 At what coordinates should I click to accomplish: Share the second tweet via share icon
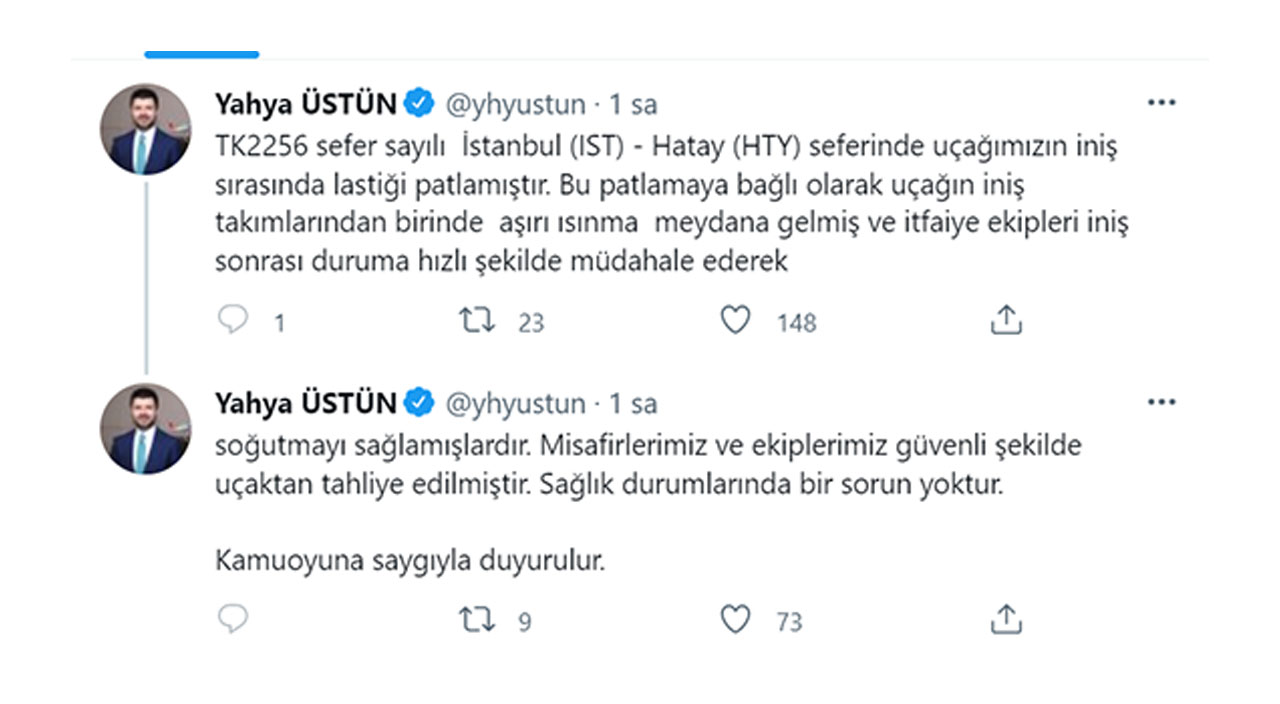point(1005,620)
